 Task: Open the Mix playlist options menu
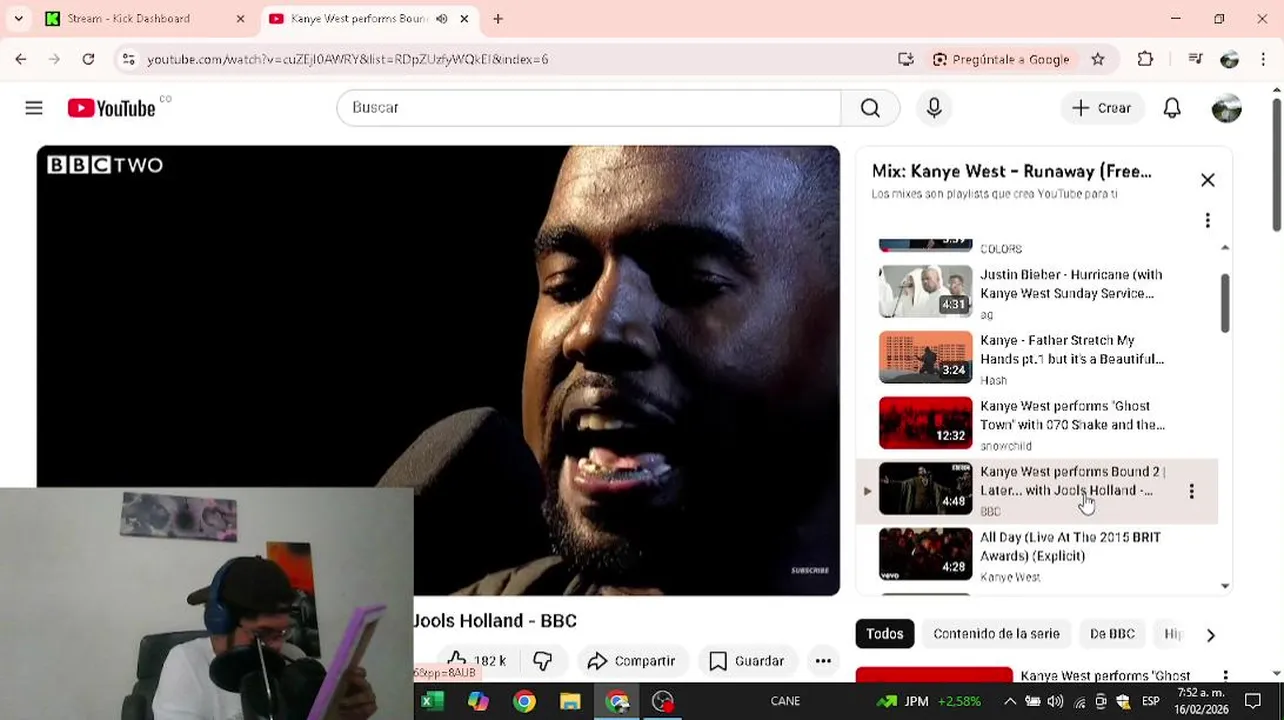pos(1208,220)
